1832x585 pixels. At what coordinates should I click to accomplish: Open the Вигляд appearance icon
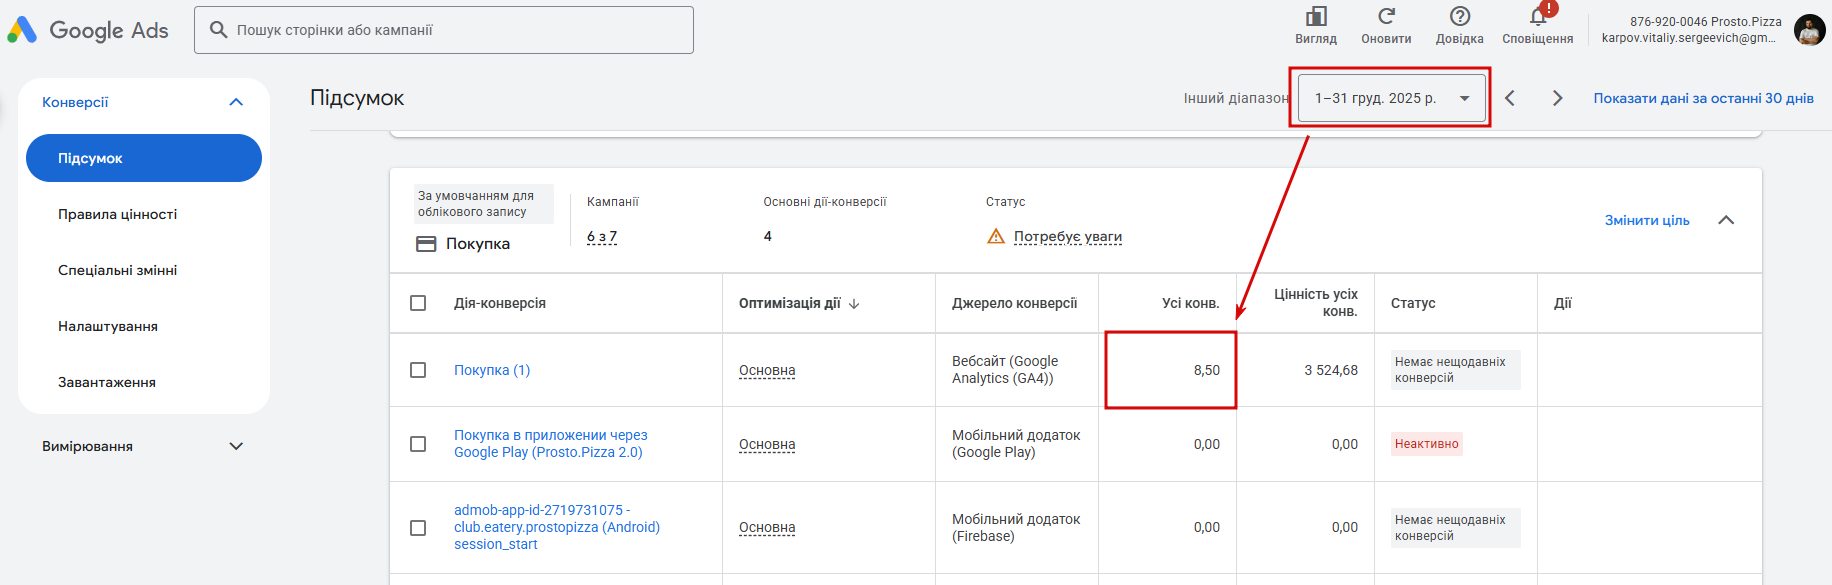[1316, 17]
